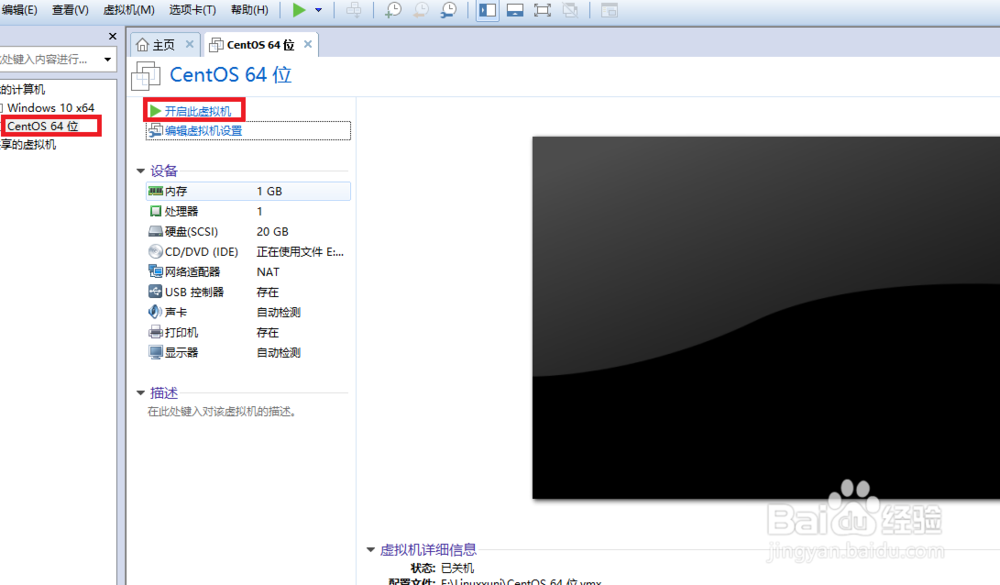Click the processor count value 1
Screen dimensions: 1000x585
tap(260, 211)
